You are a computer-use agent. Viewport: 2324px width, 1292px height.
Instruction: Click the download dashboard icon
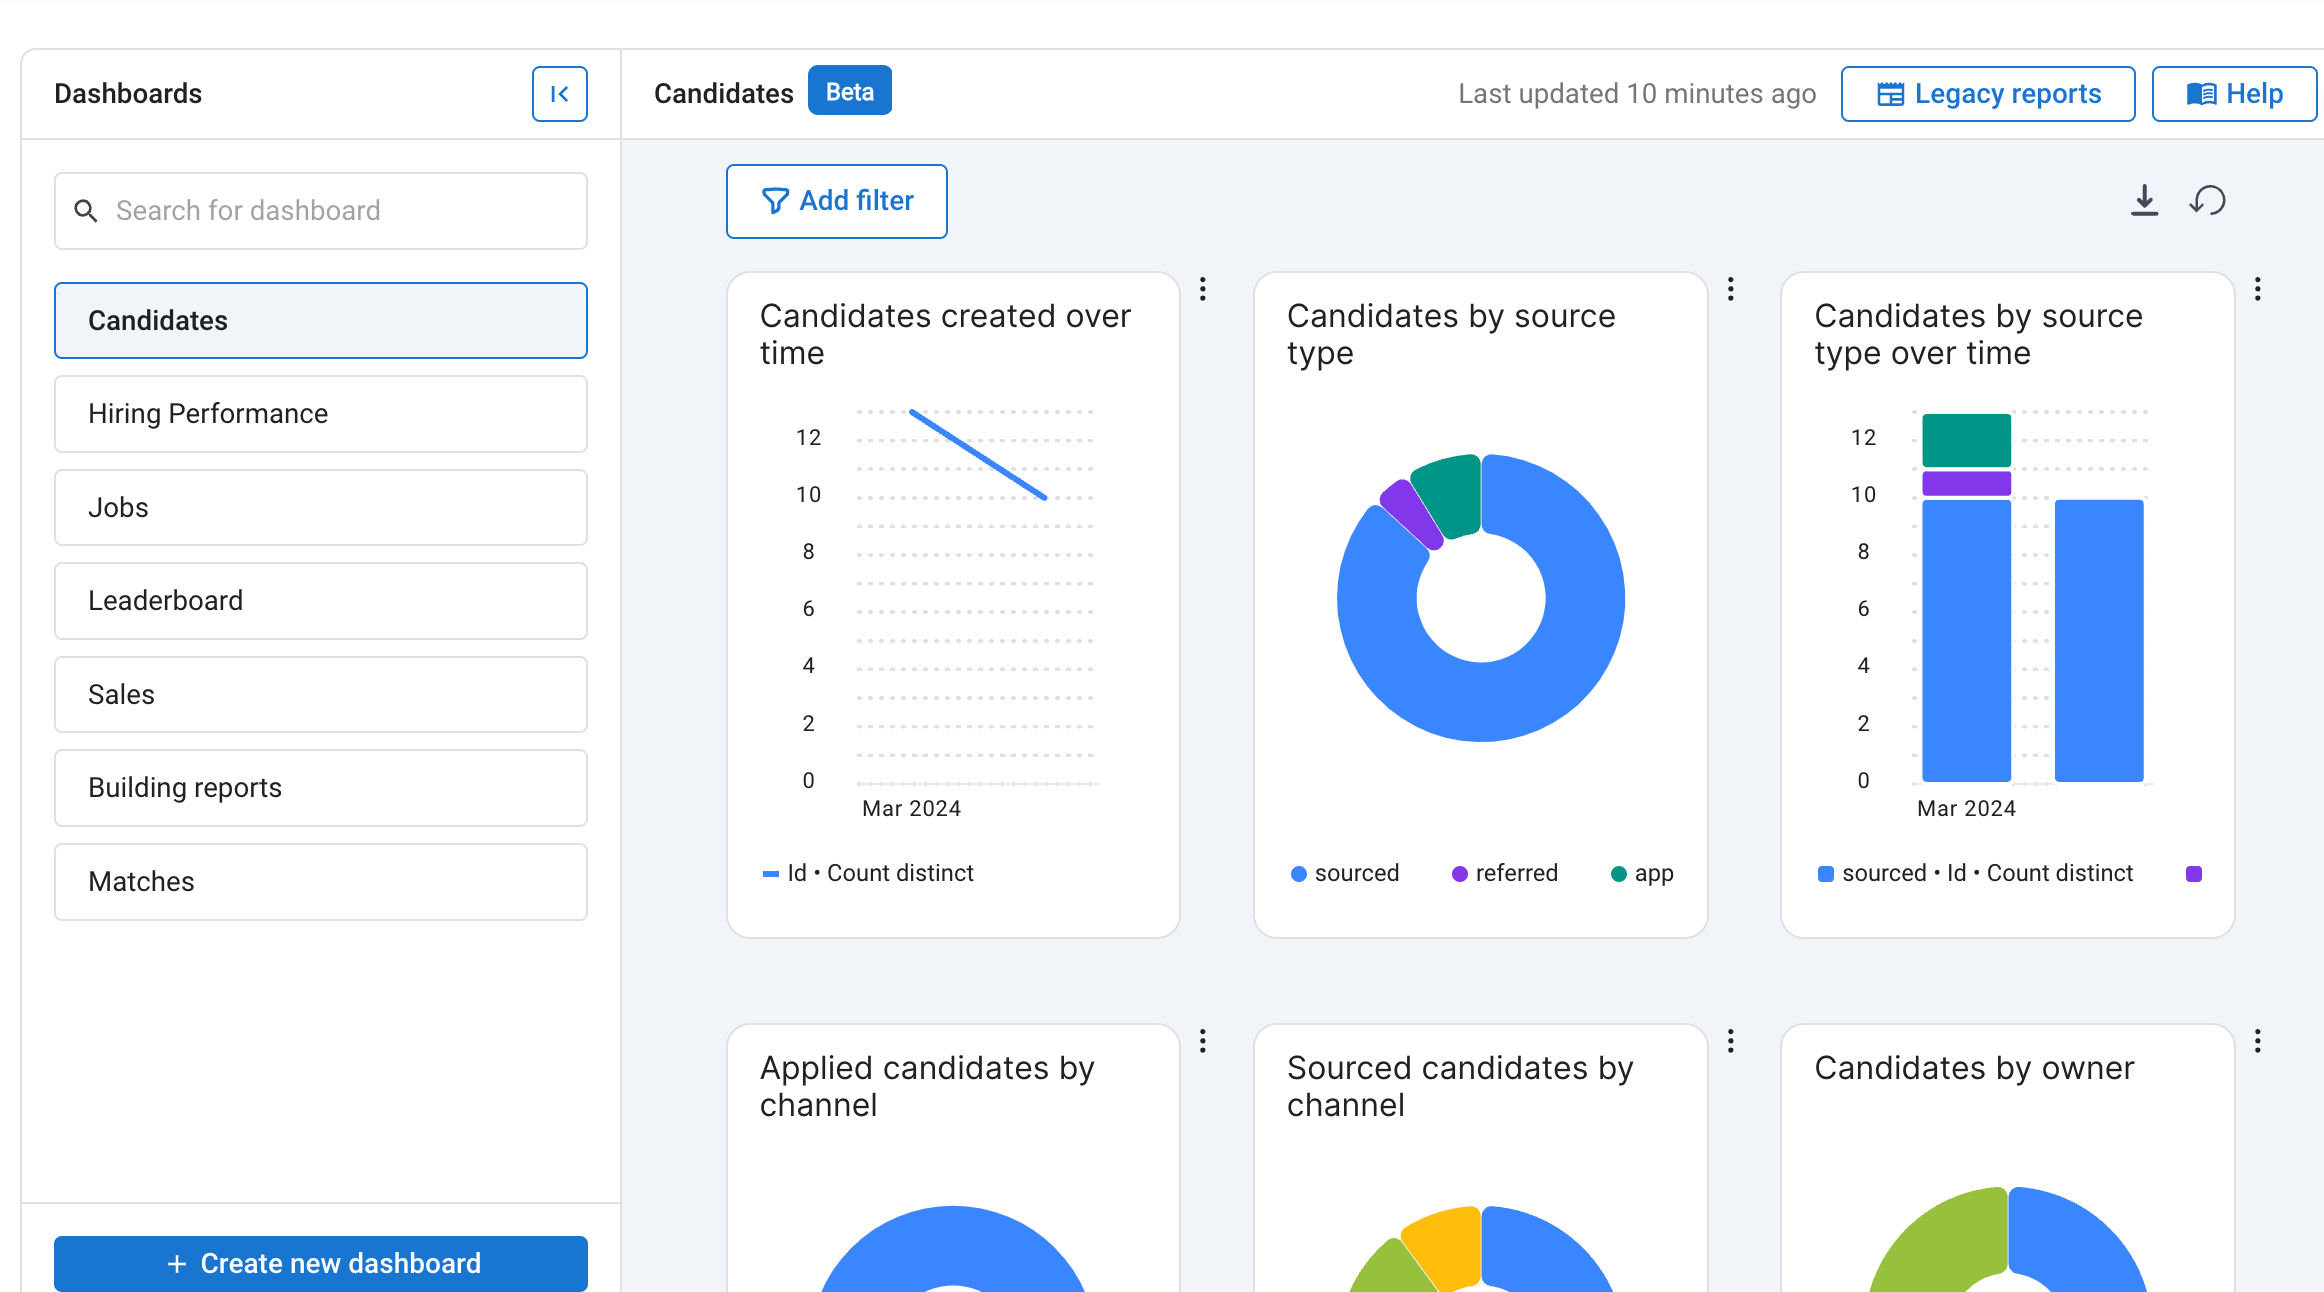point(2144,201)
